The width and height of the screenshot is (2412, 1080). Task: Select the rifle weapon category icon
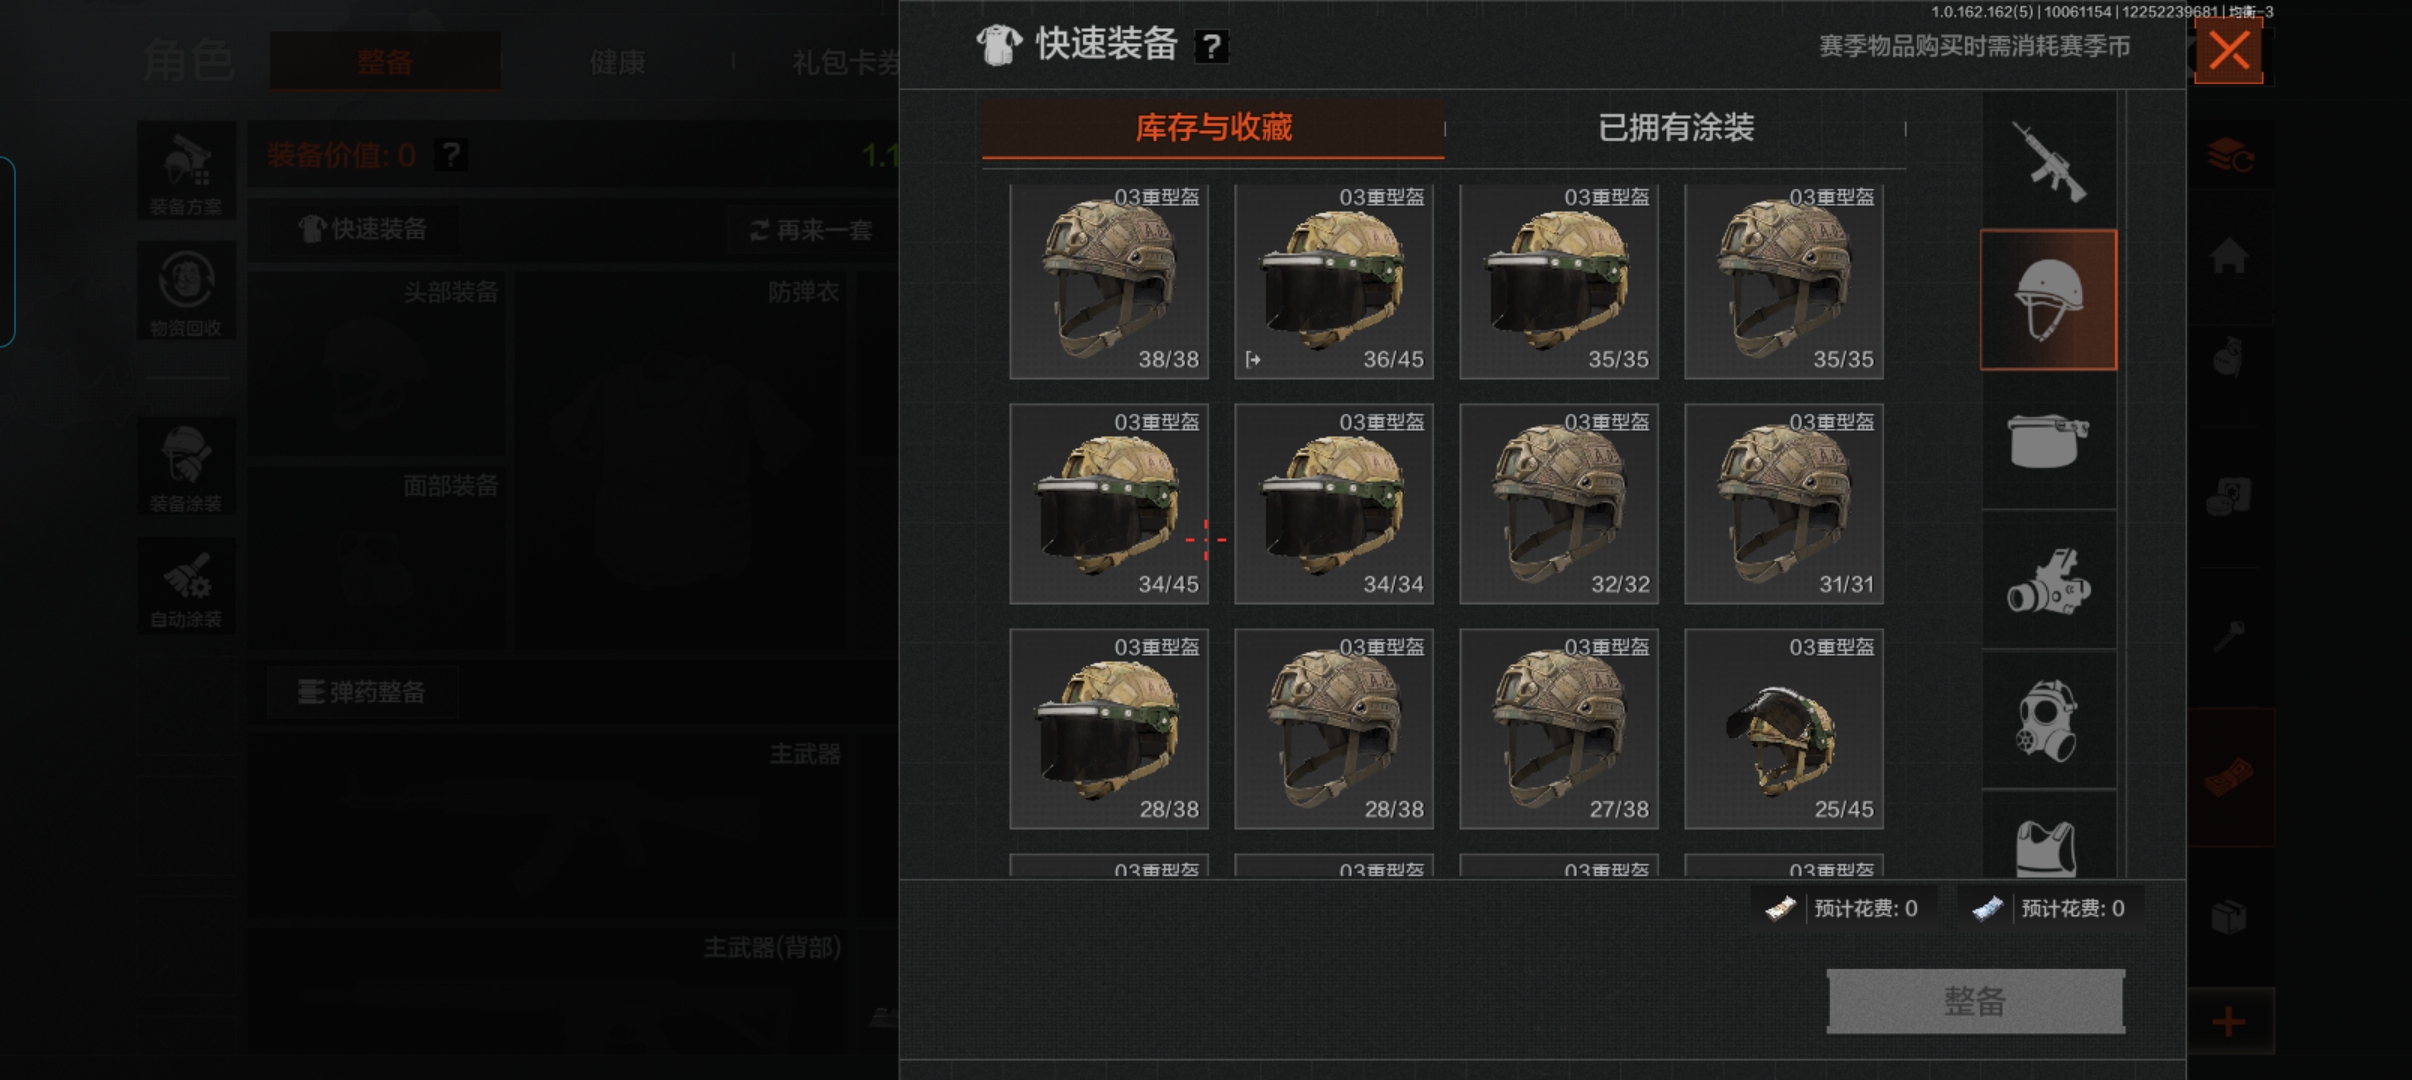coord(2048,160)
